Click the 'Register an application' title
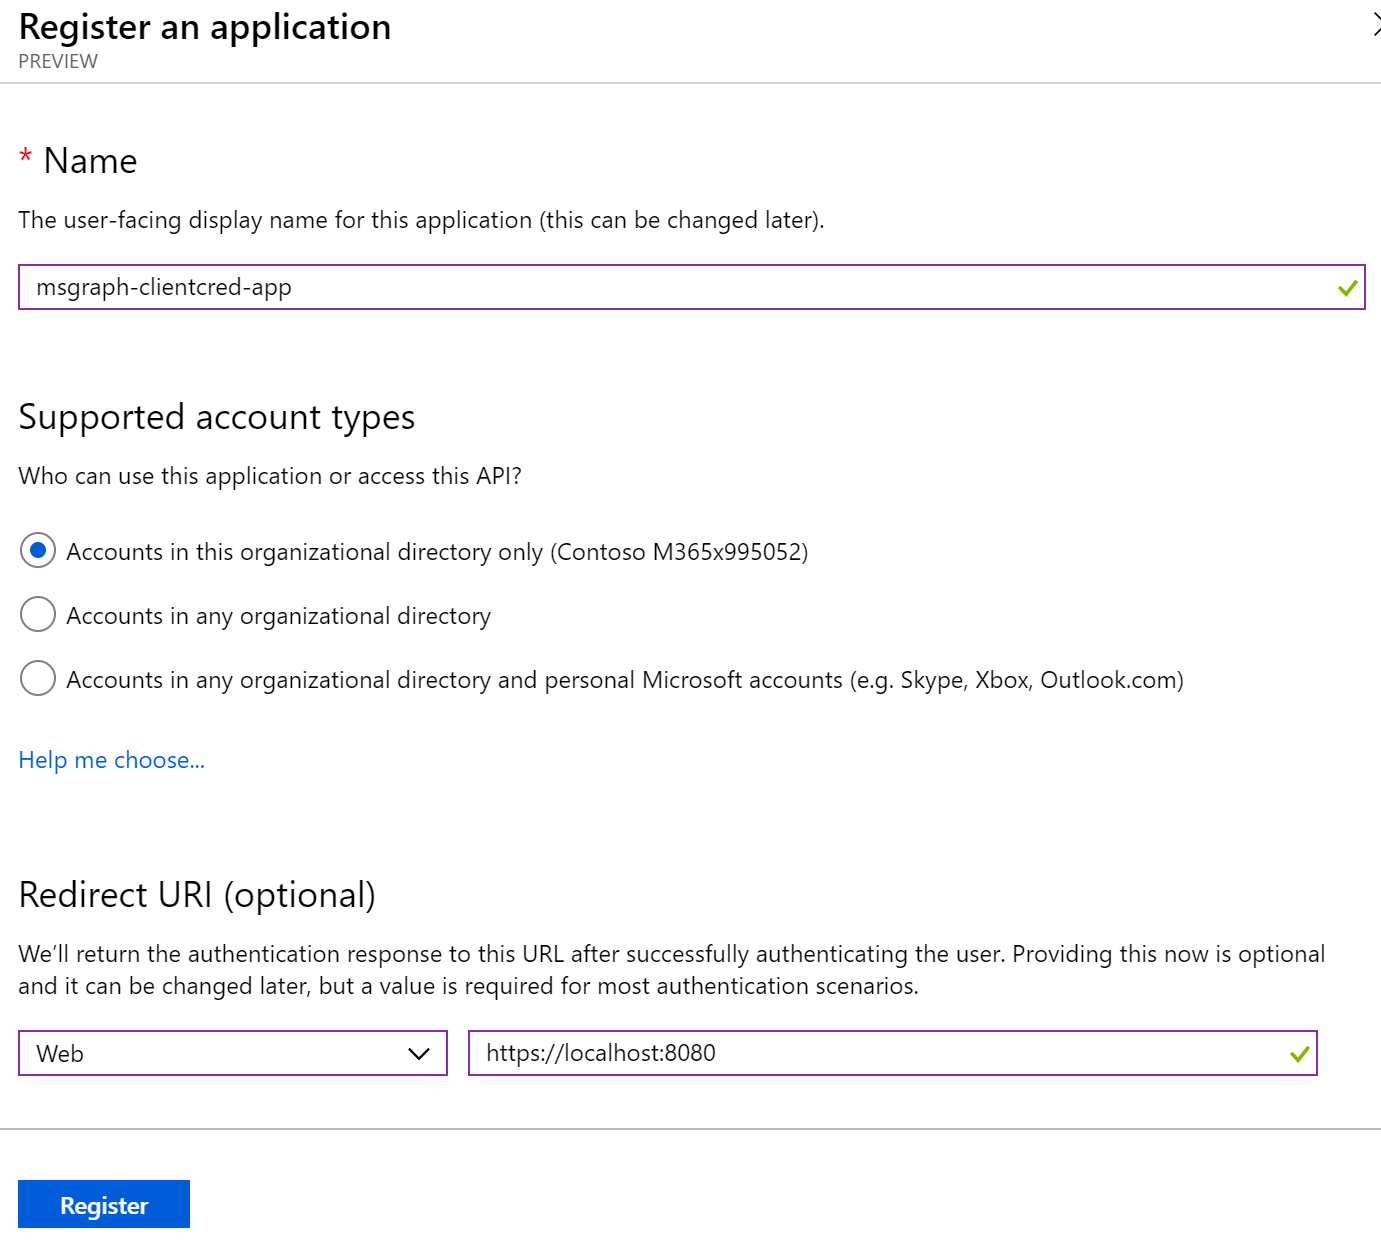 click(204, 27)
